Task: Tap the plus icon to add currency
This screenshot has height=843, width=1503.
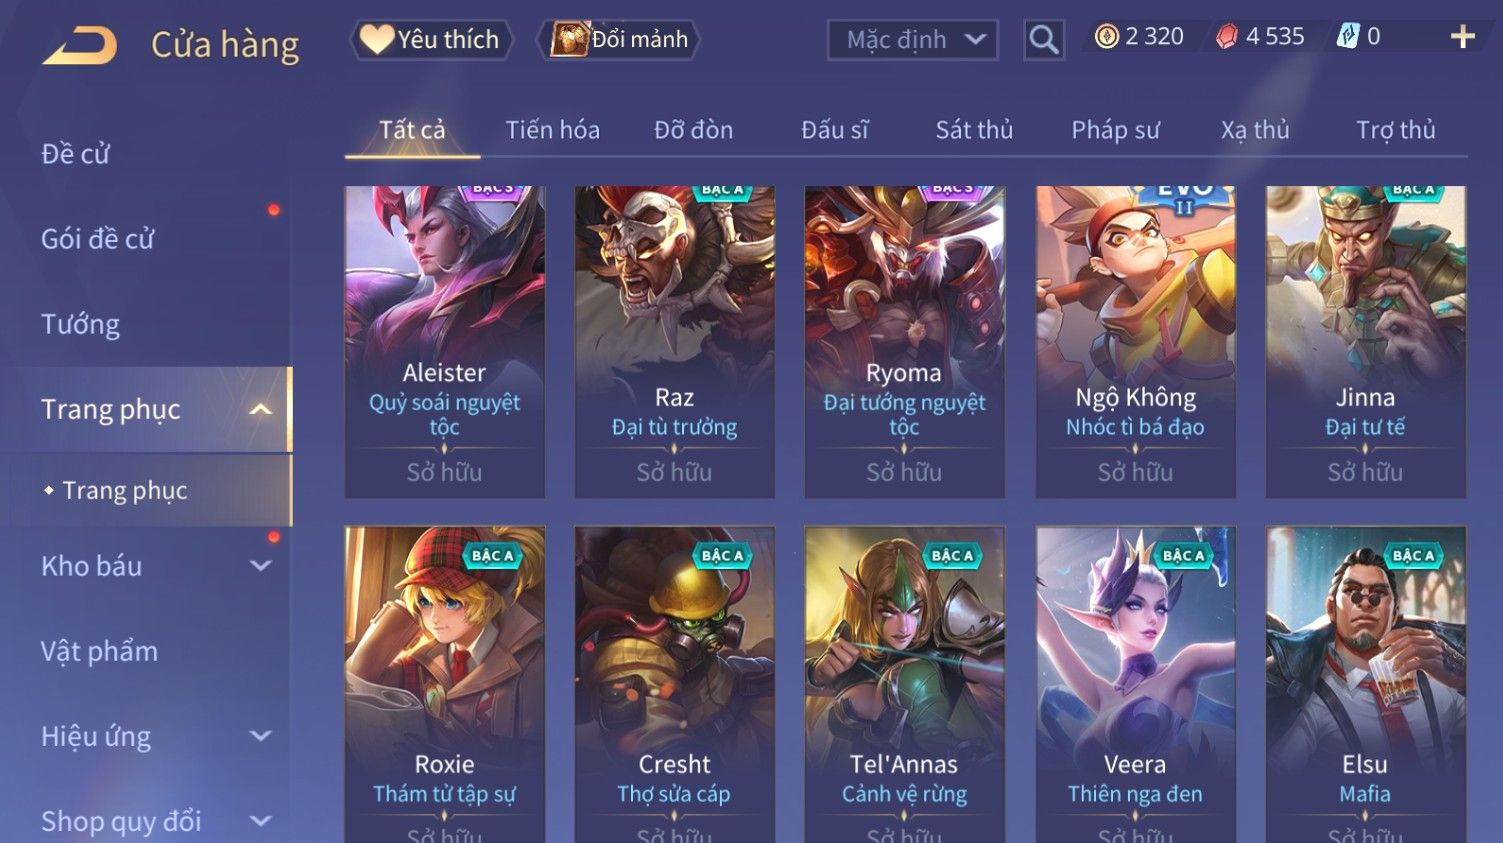Action: click(x=1462, y=37)
